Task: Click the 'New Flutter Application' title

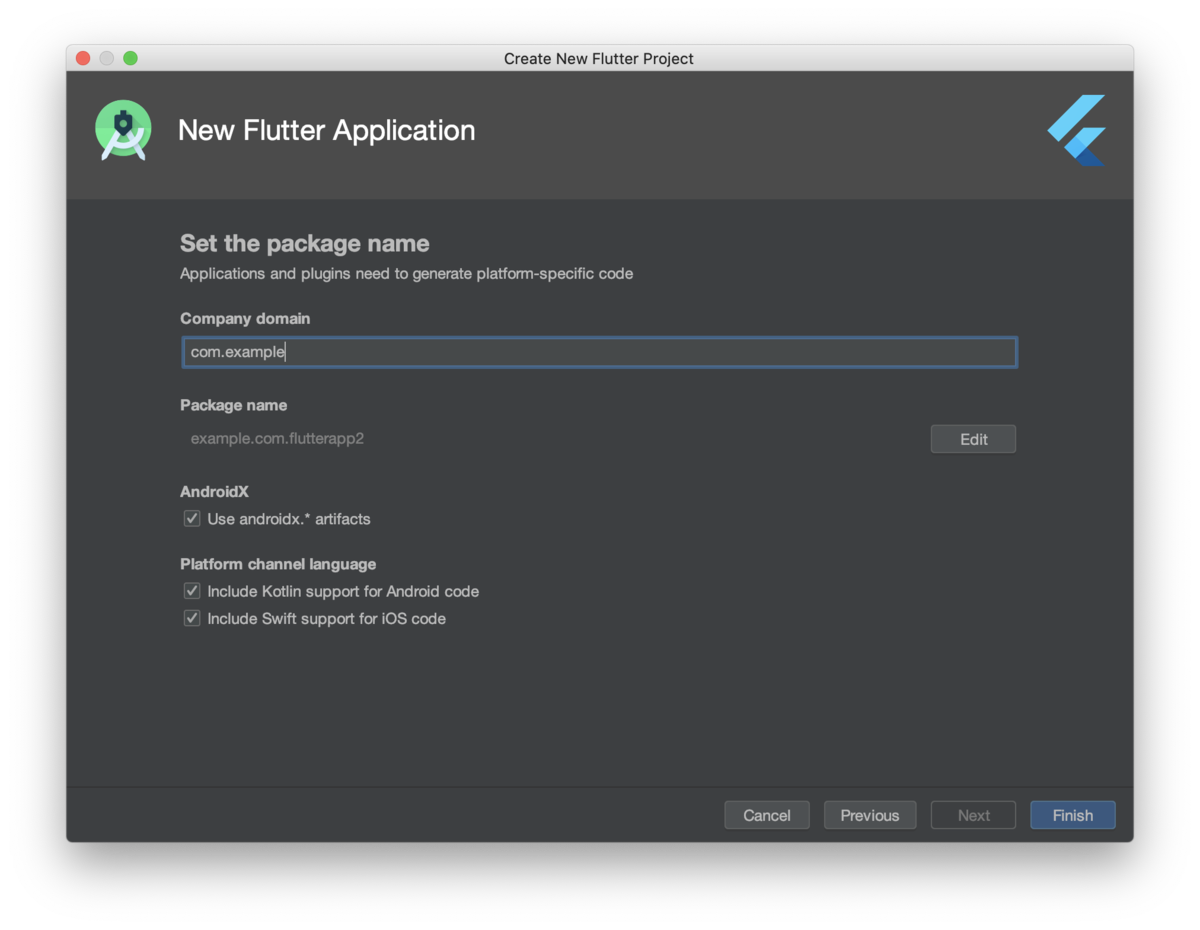Action: (x=326, y=130)
